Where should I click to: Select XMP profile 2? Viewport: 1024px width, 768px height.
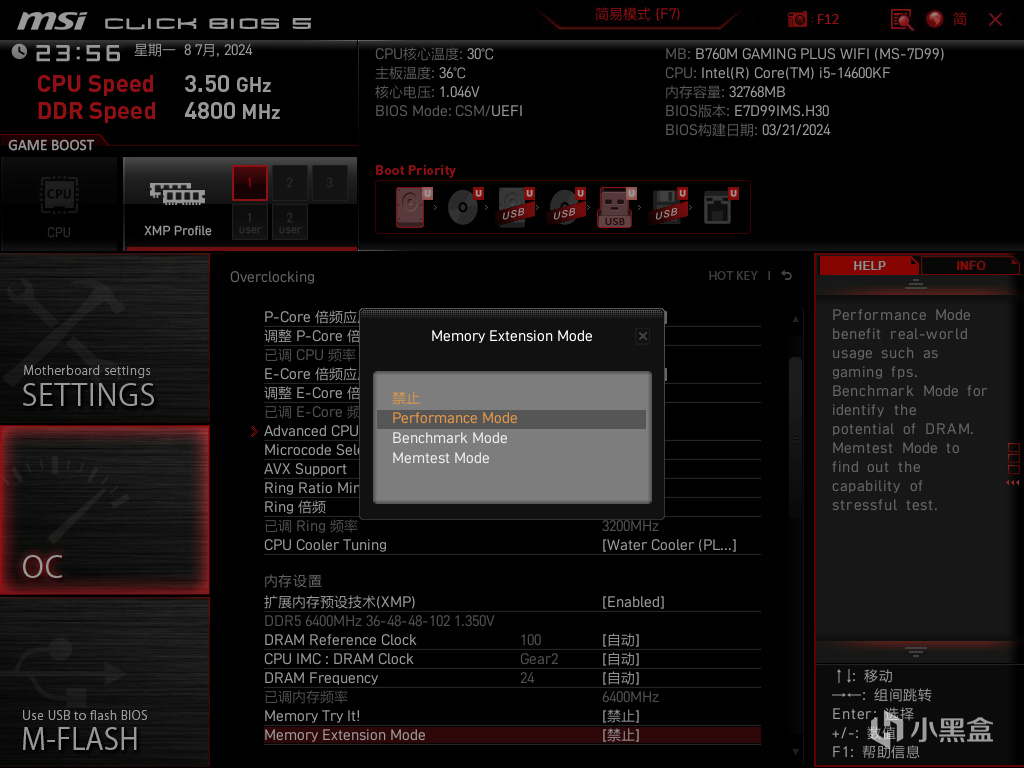289,183
